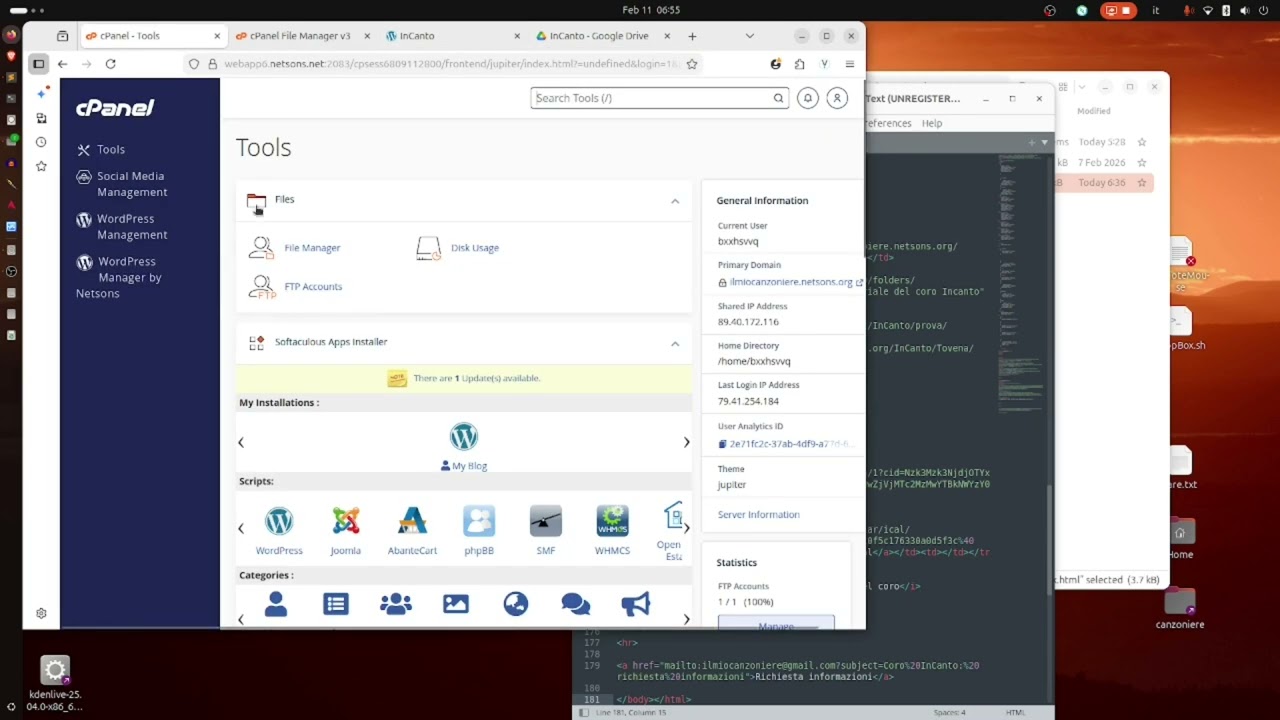Select the SMF script icon
The image size is (1280, 720).
[546, 521]
